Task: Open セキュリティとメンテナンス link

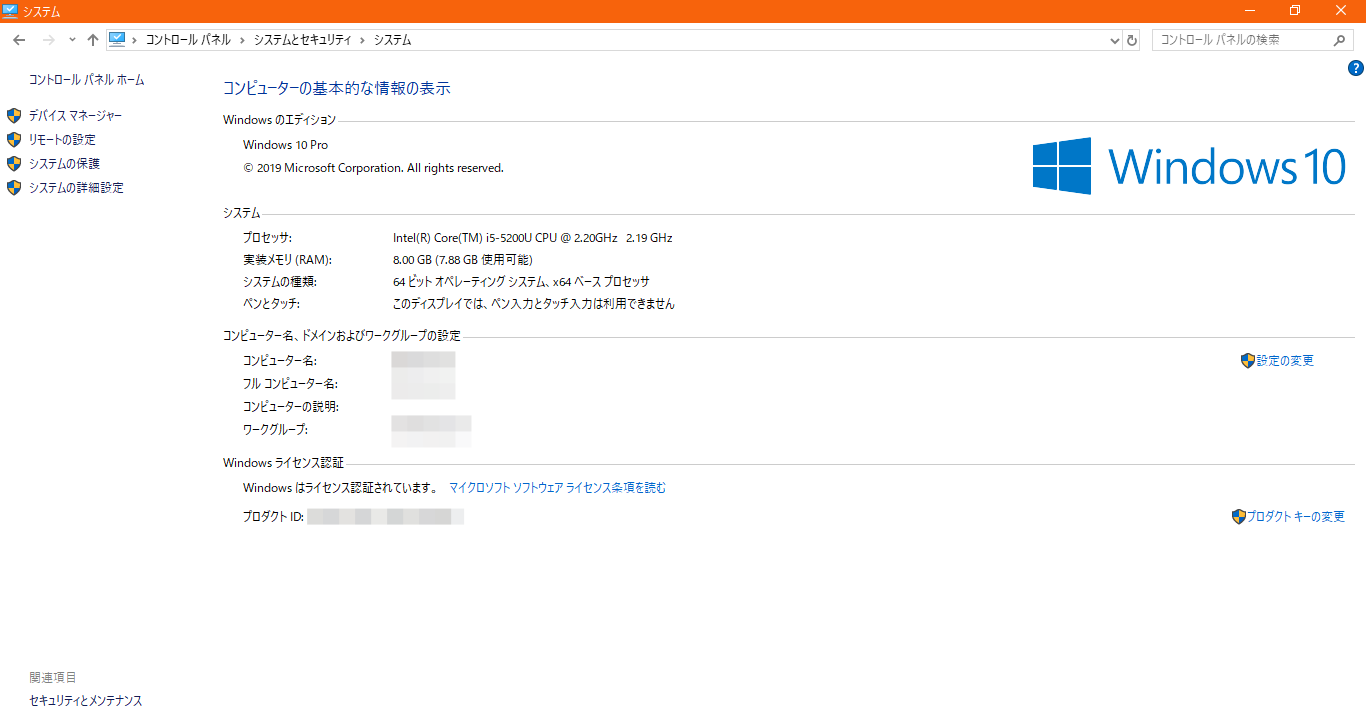Action: point(86,701)
